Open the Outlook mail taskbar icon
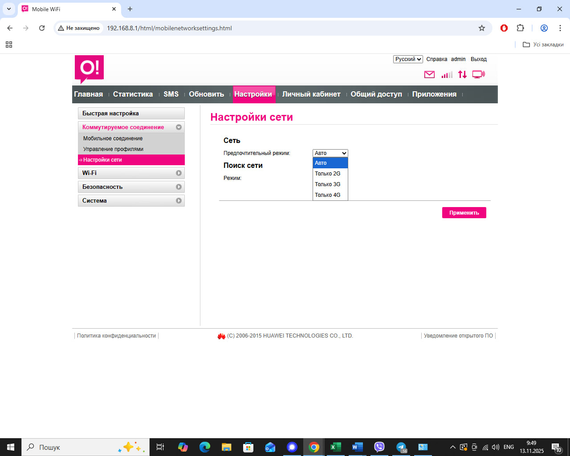The width and height of the screenshot is (570, 456). tap(270, 447)
